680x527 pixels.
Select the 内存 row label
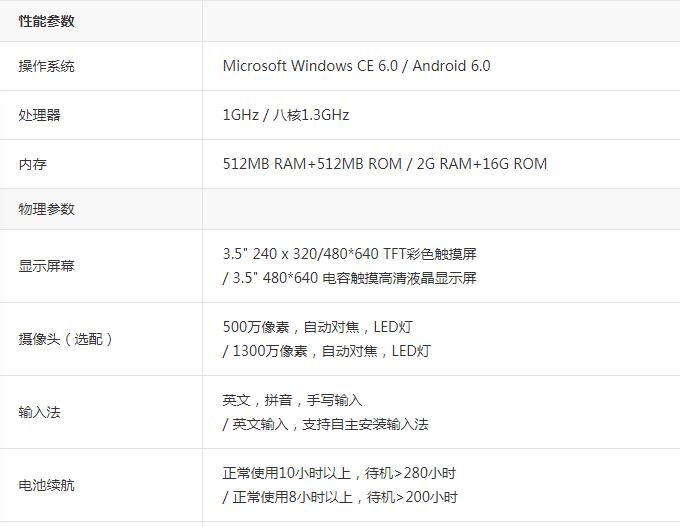pyautogui.click(x=33, y=164)
